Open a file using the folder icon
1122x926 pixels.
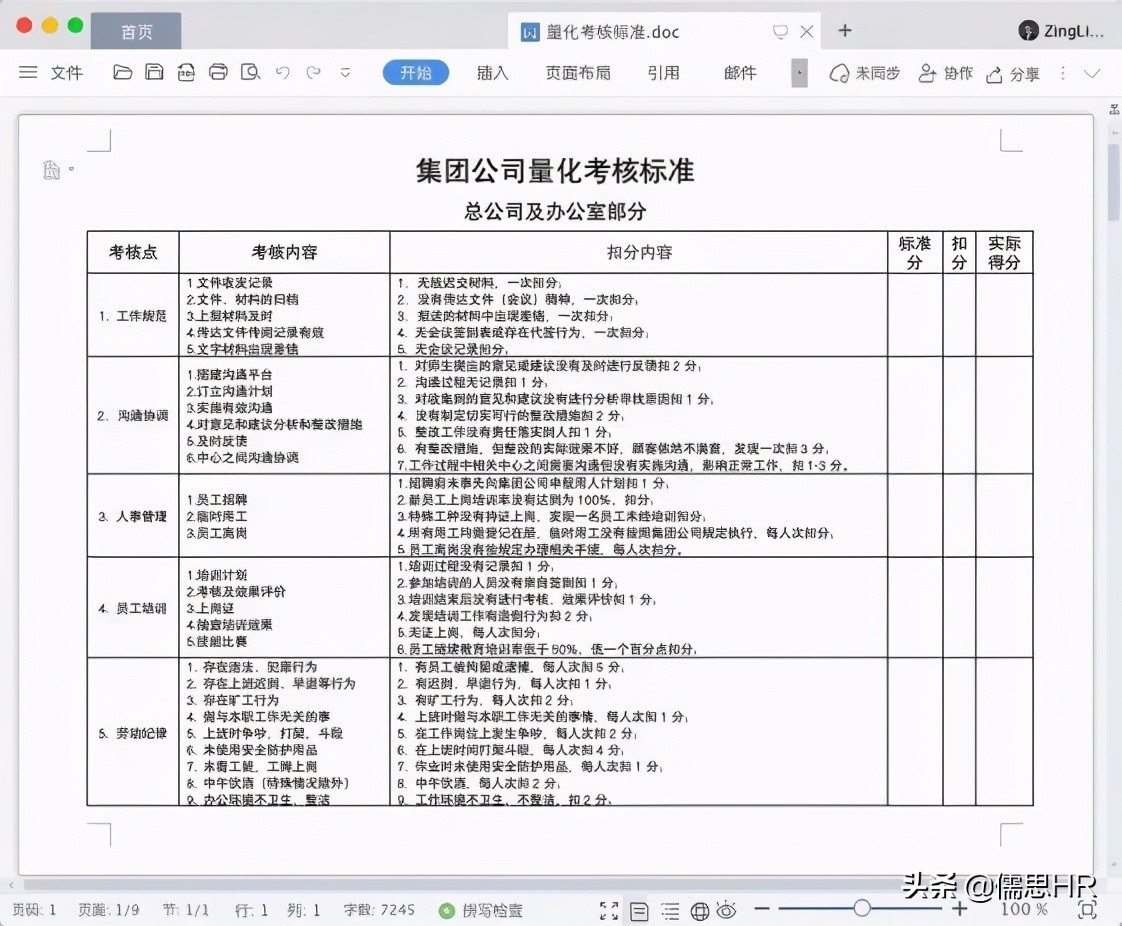tap(123, 73)
